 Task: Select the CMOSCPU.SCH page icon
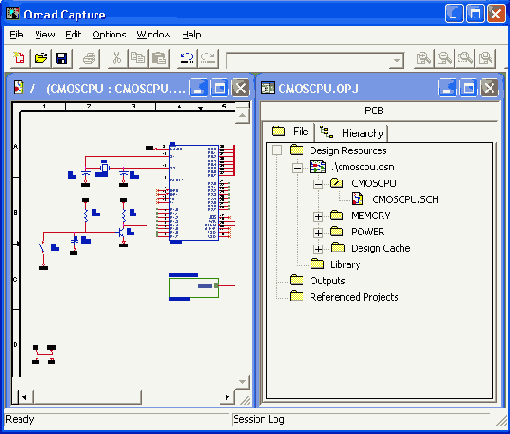click(357, 199)
